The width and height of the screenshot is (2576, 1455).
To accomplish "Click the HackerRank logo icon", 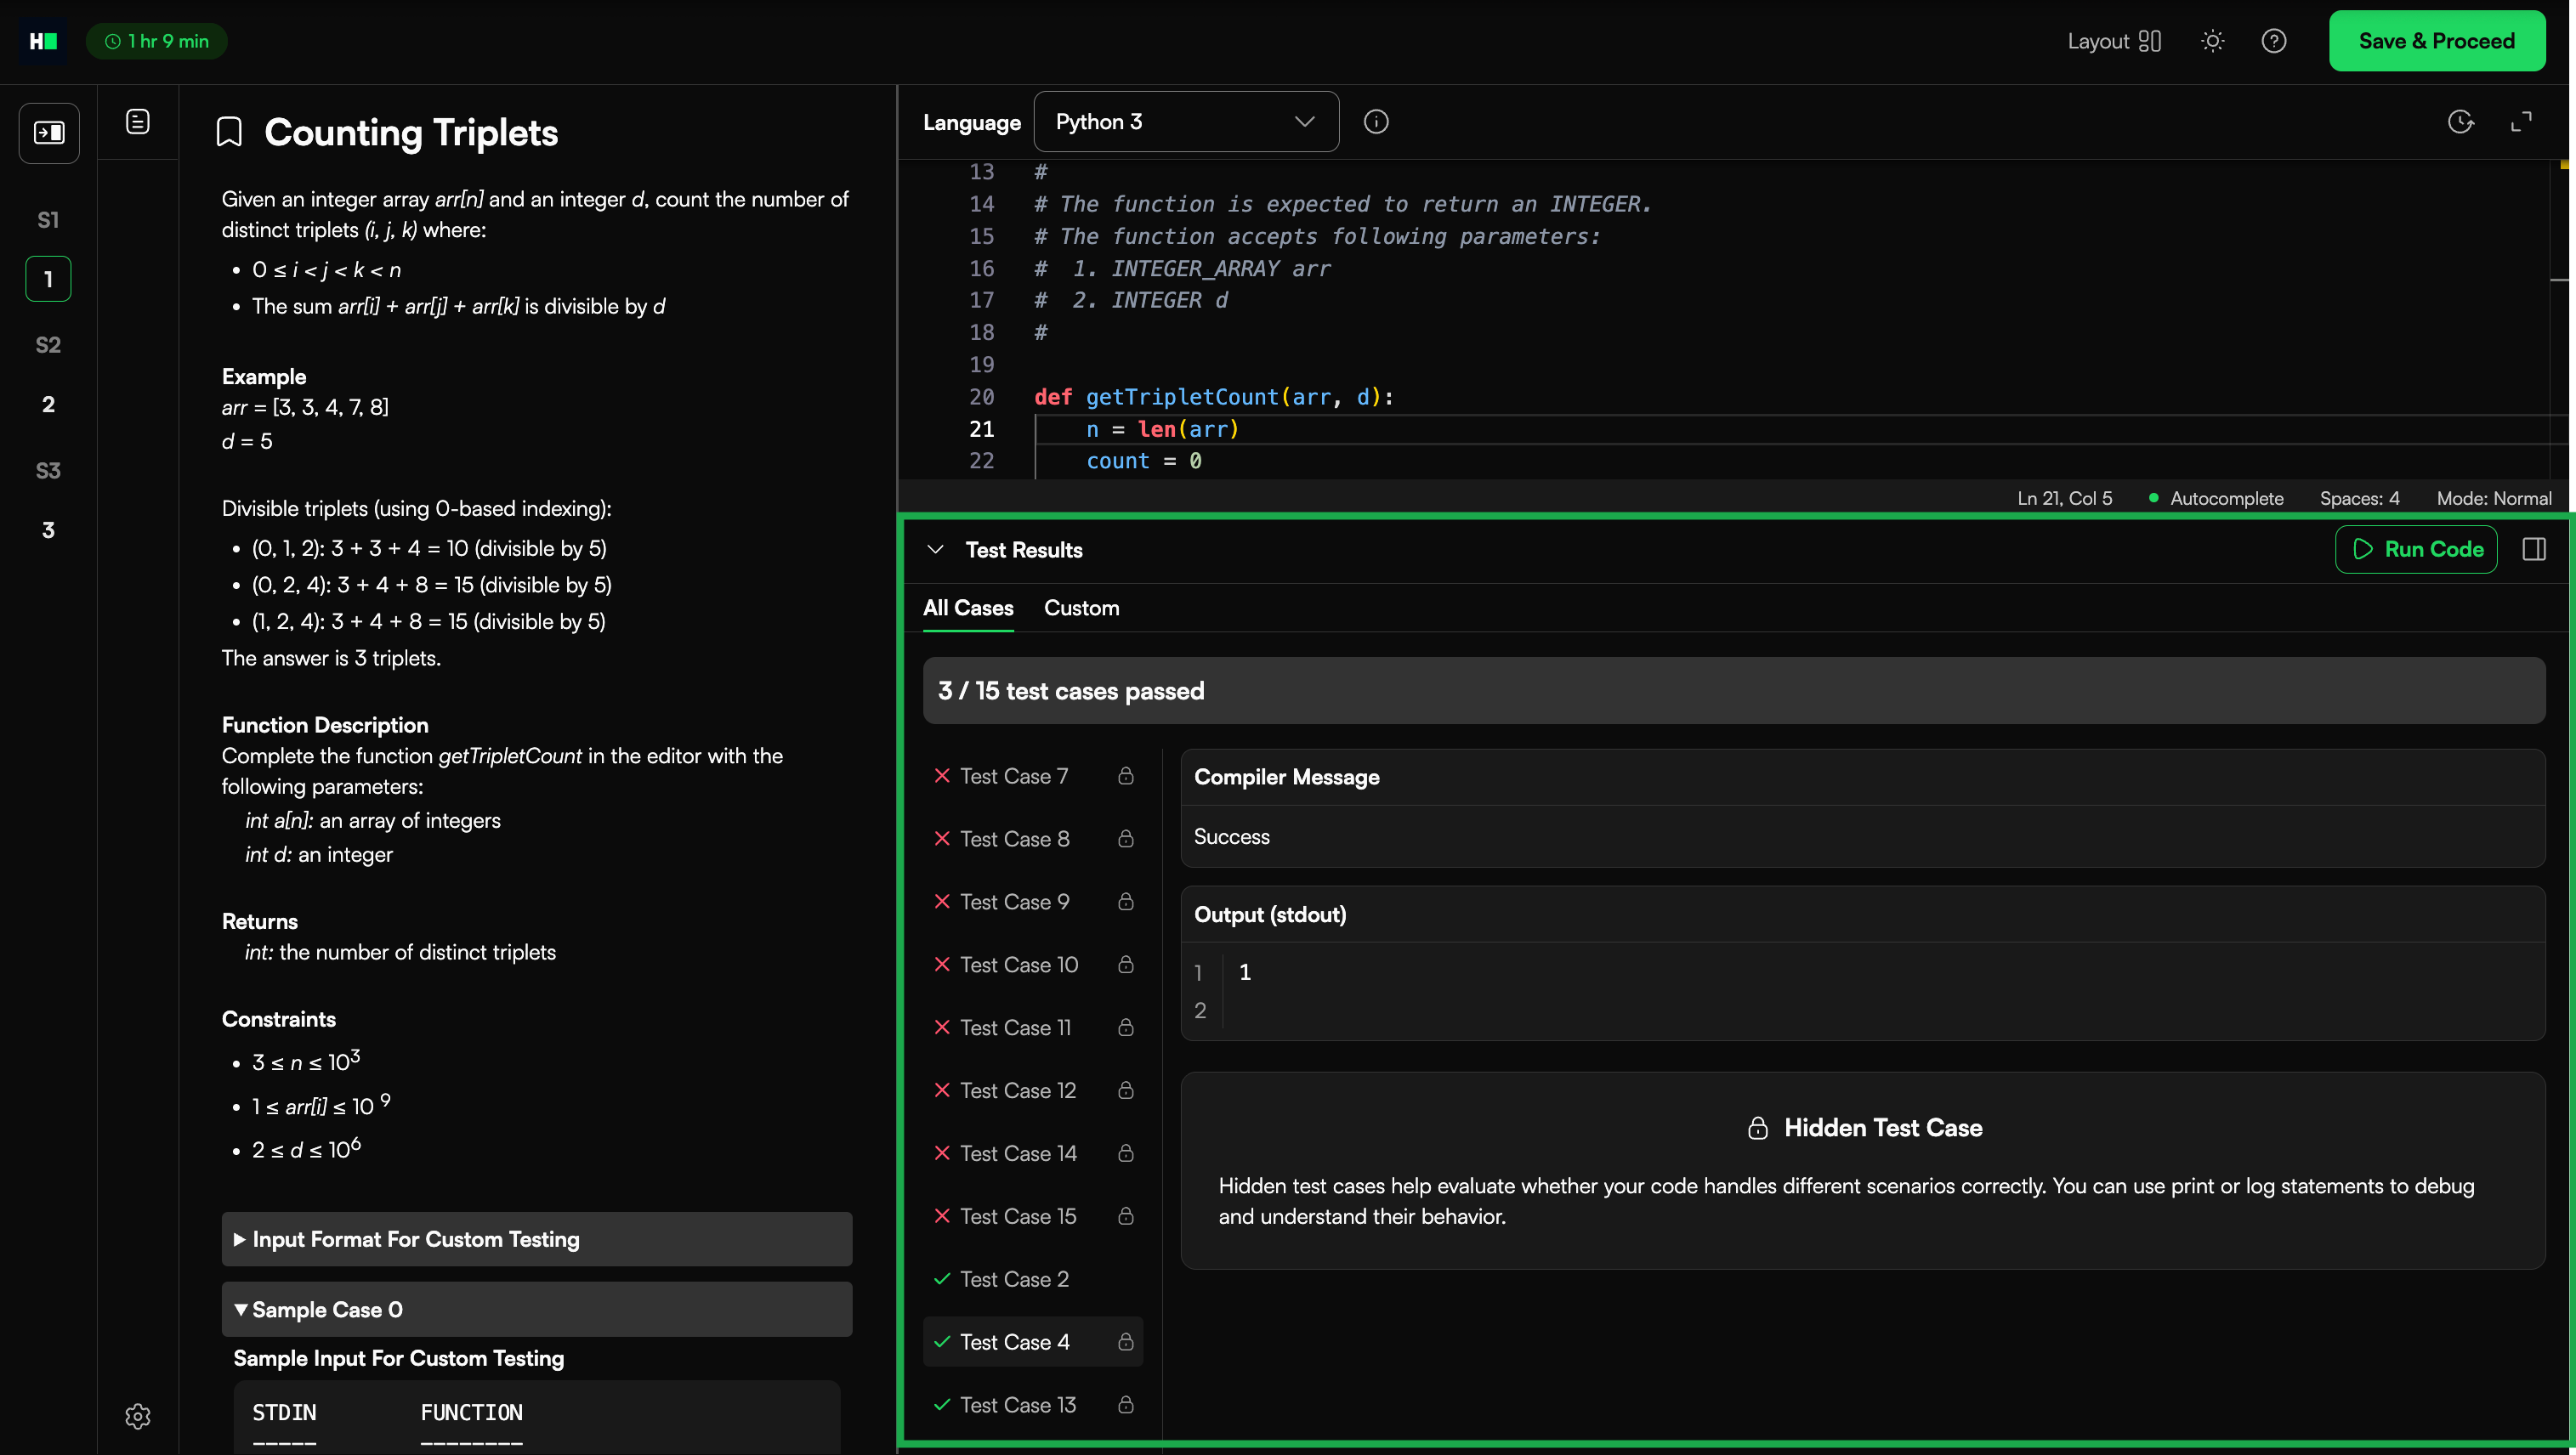I will point(43,41).
